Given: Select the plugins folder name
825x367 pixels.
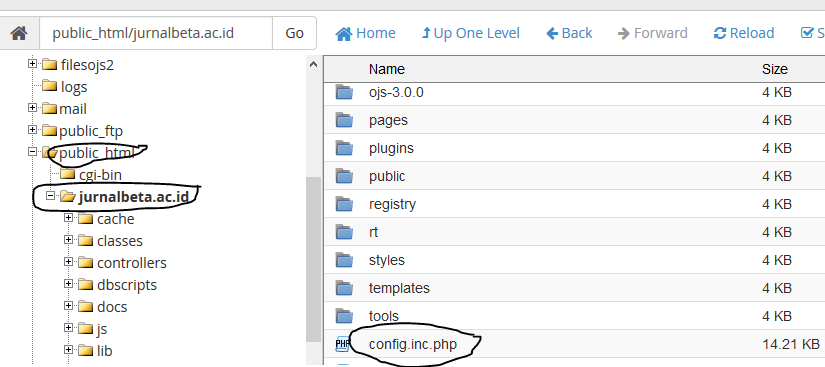Looking at the screenshot, I should (x=391, y=148).
